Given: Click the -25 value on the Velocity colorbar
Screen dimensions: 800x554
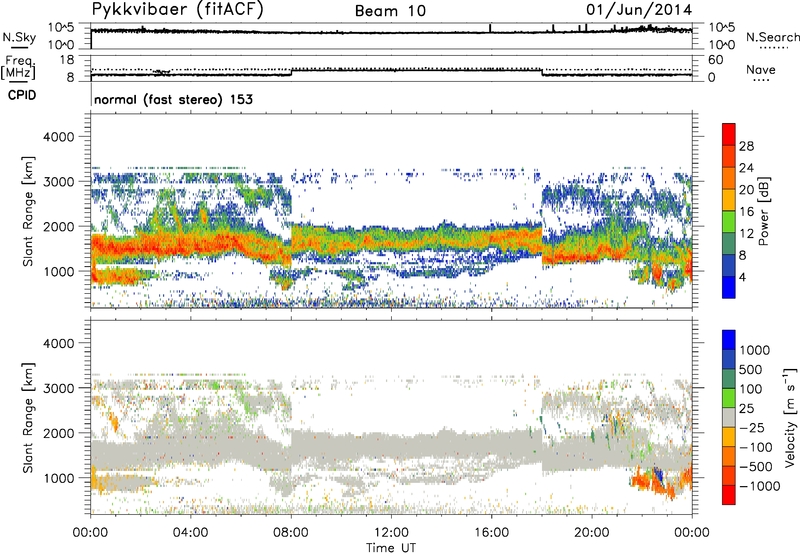Looking at the screenshot, I should [753, 428].
